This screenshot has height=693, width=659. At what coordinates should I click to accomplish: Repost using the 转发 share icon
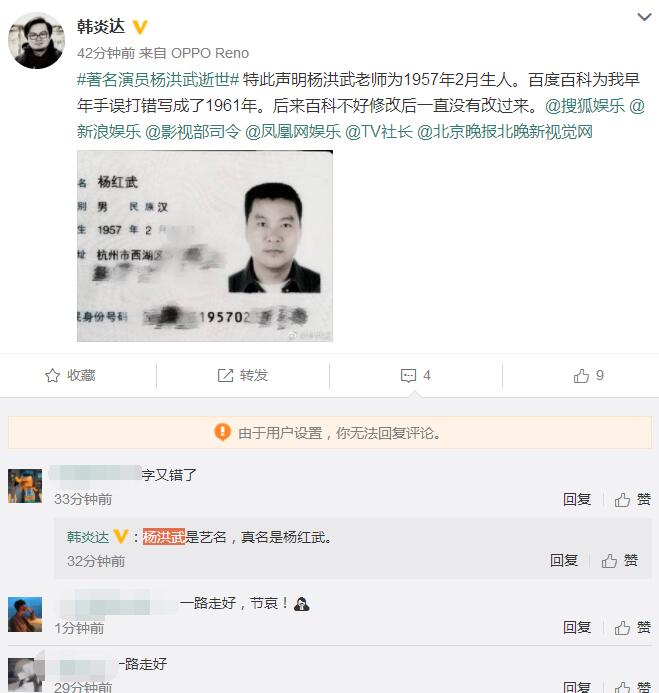click(x=243, y=375)
